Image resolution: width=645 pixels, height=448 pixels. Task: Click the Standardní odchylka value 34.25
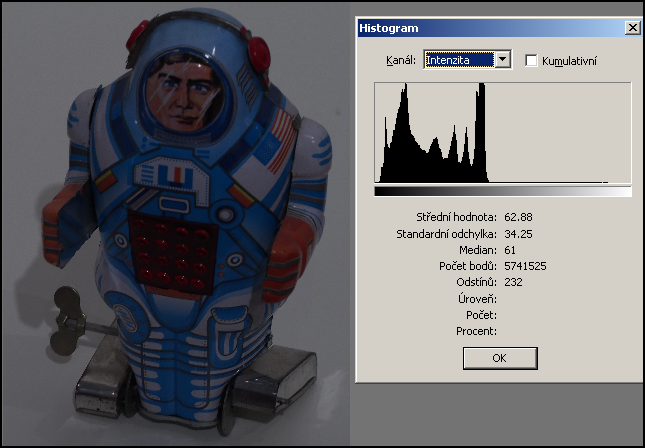click(519, 234)
